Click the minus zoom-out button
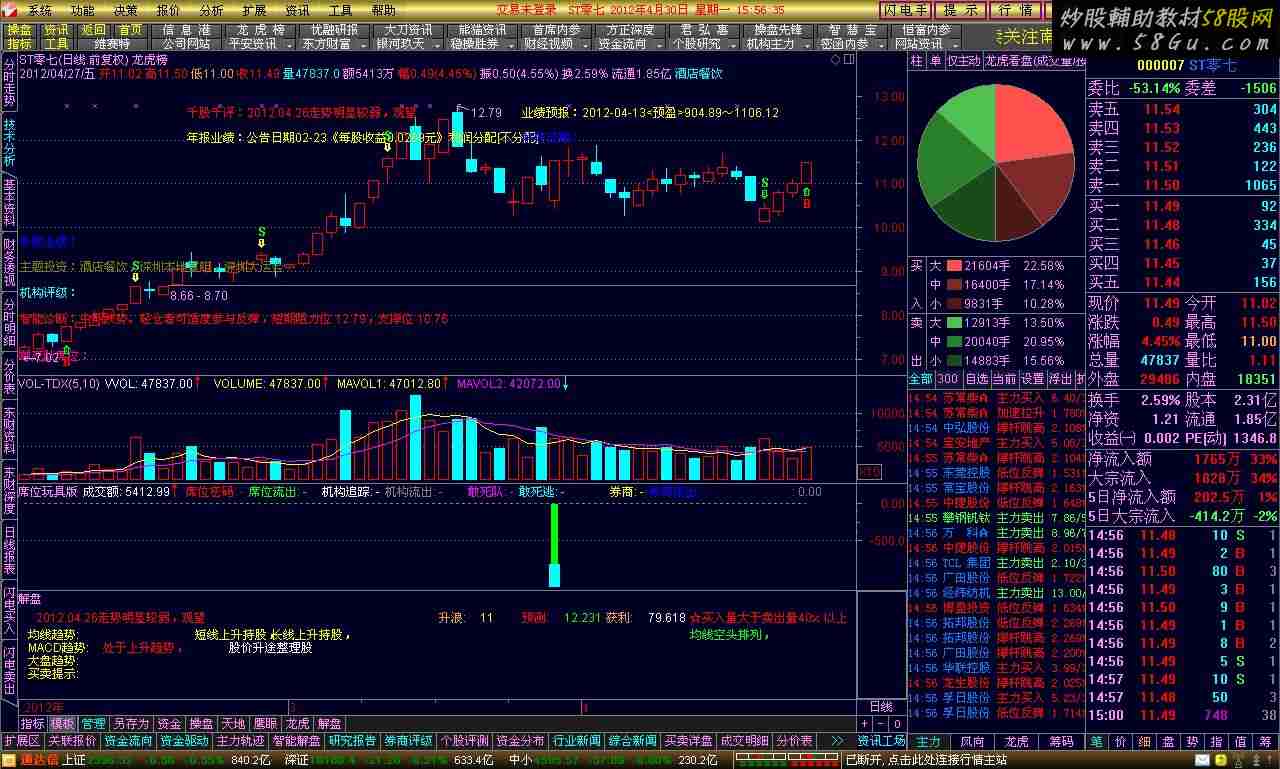This screenshot has width=1280, height=769. 880,723
